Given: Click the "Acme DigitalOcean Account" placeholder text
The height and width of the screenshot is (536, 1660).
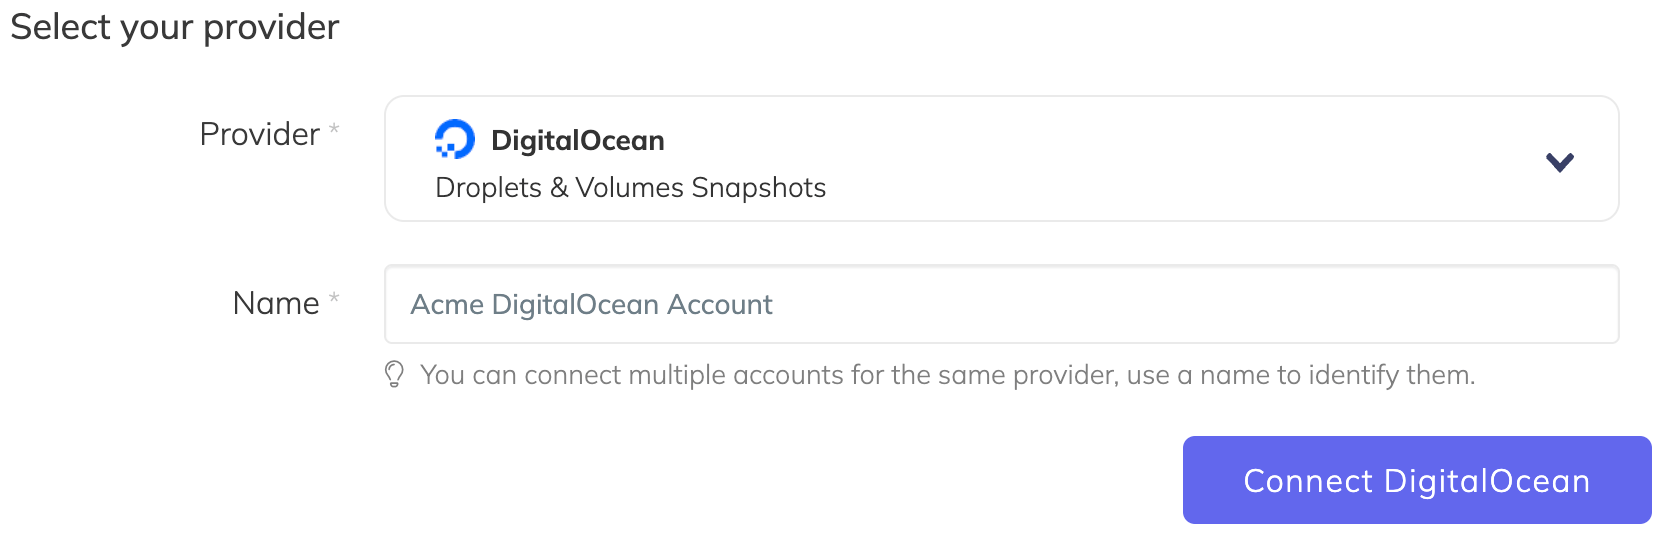Looking at the screenshot, I should tap(591, 305).
